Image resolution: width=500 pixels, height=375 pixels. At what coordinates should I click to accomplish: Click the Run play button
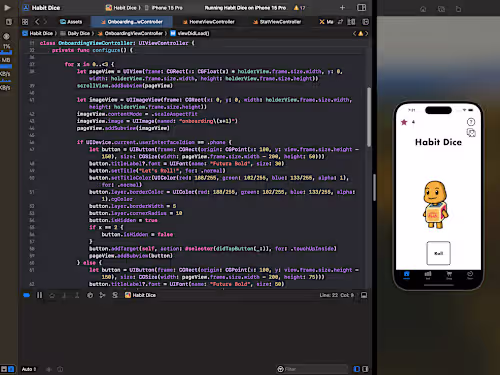pyautogui.click(x=7, y=7)
